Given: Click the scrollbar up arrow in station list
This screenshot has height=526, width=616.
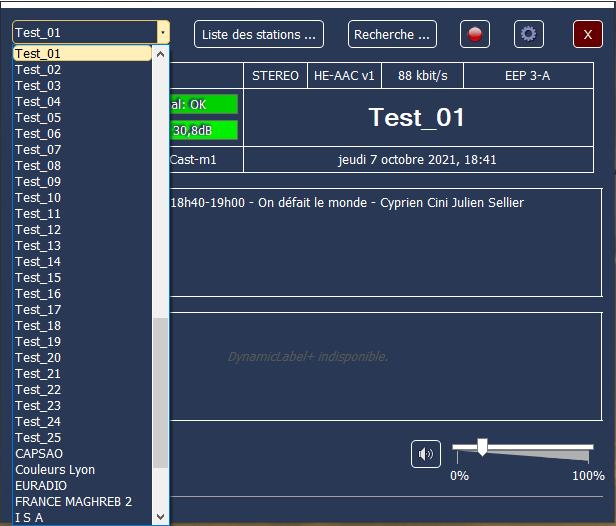Looking at the screenshot, I should (160, 54).
